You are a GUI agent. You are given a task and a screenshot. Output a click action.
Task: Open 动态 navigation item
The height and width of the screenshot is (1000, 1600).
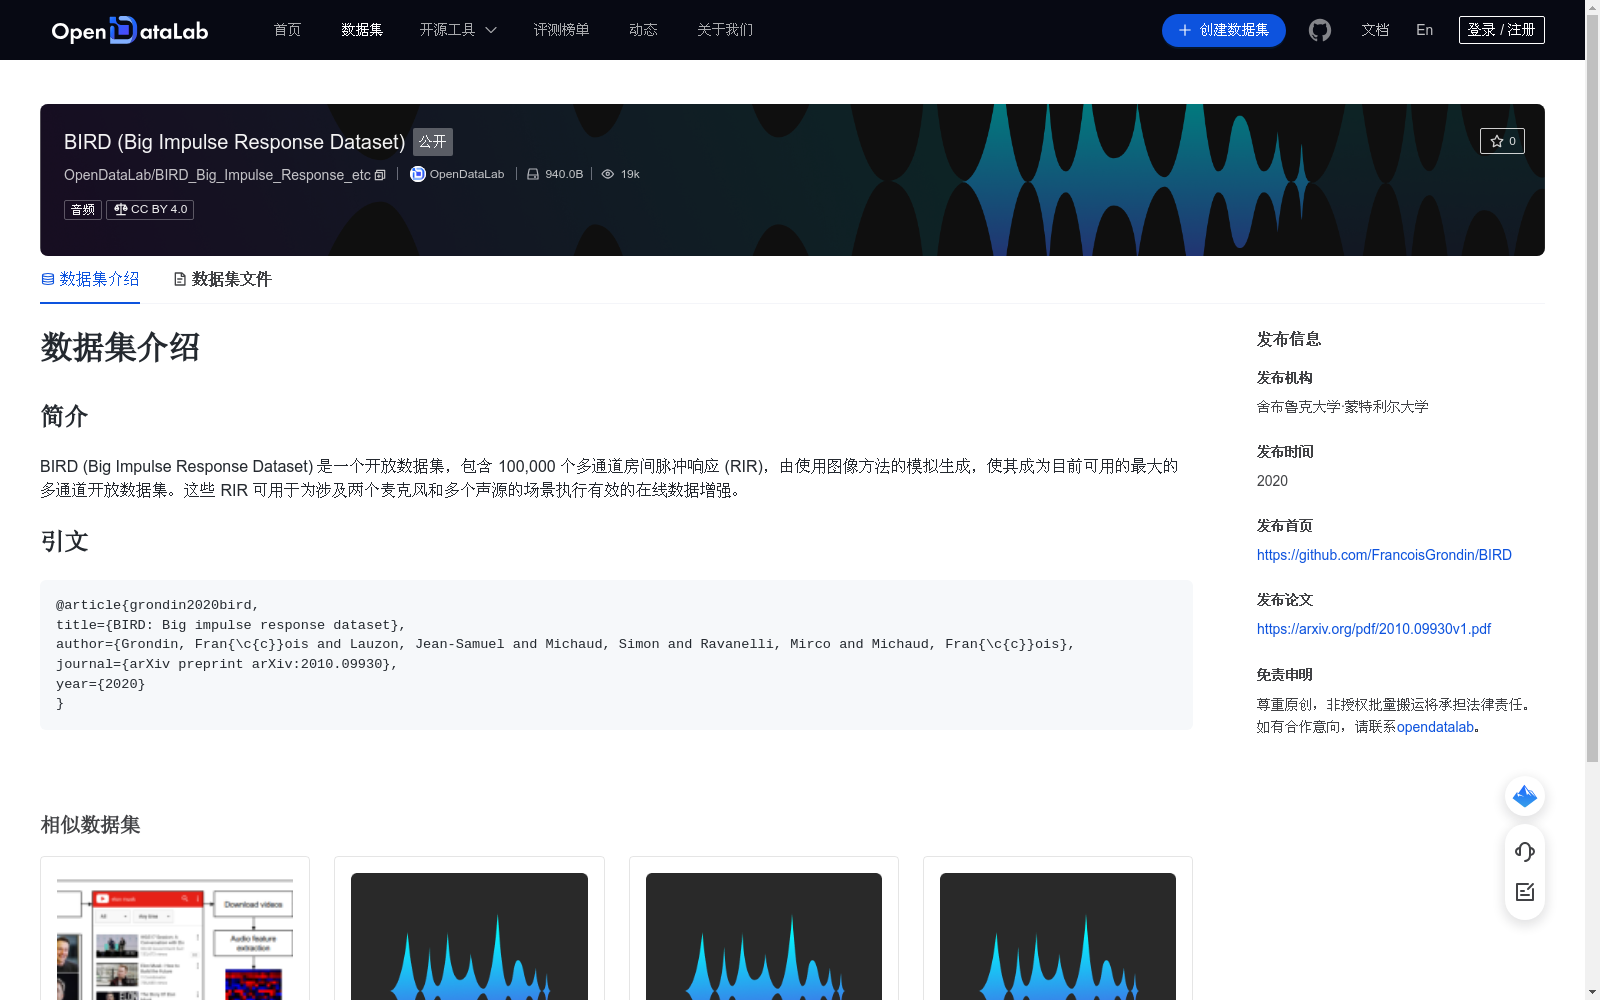(x=643, y=30)
